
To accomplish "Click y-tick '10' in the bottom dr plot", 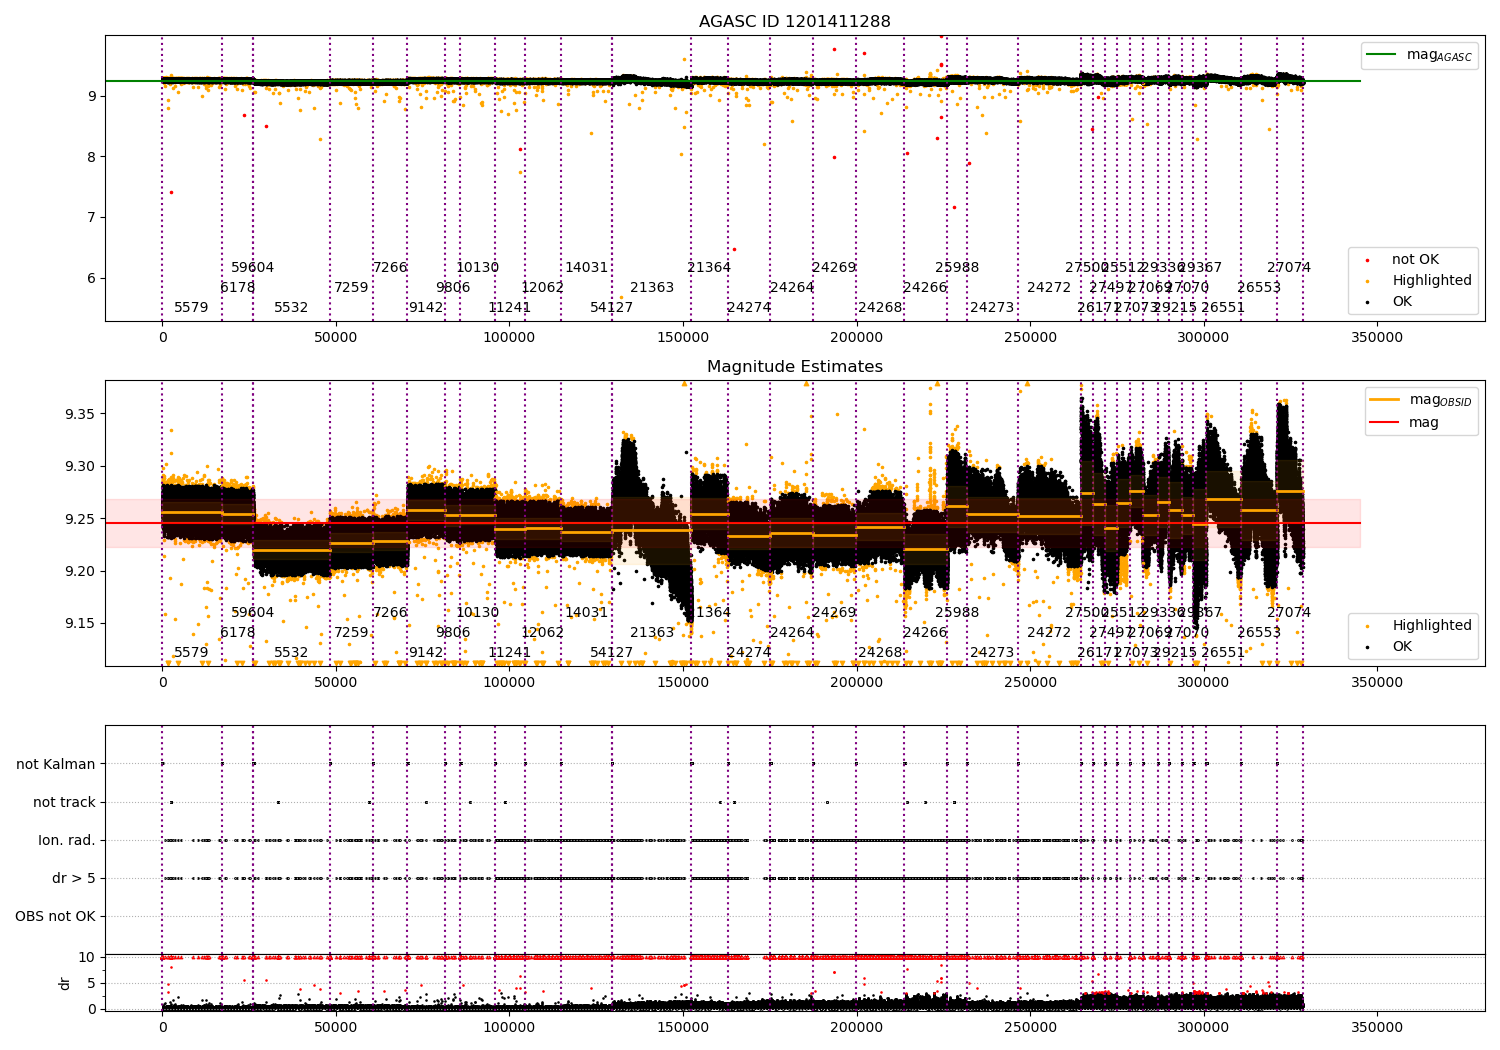I will 87,957.
